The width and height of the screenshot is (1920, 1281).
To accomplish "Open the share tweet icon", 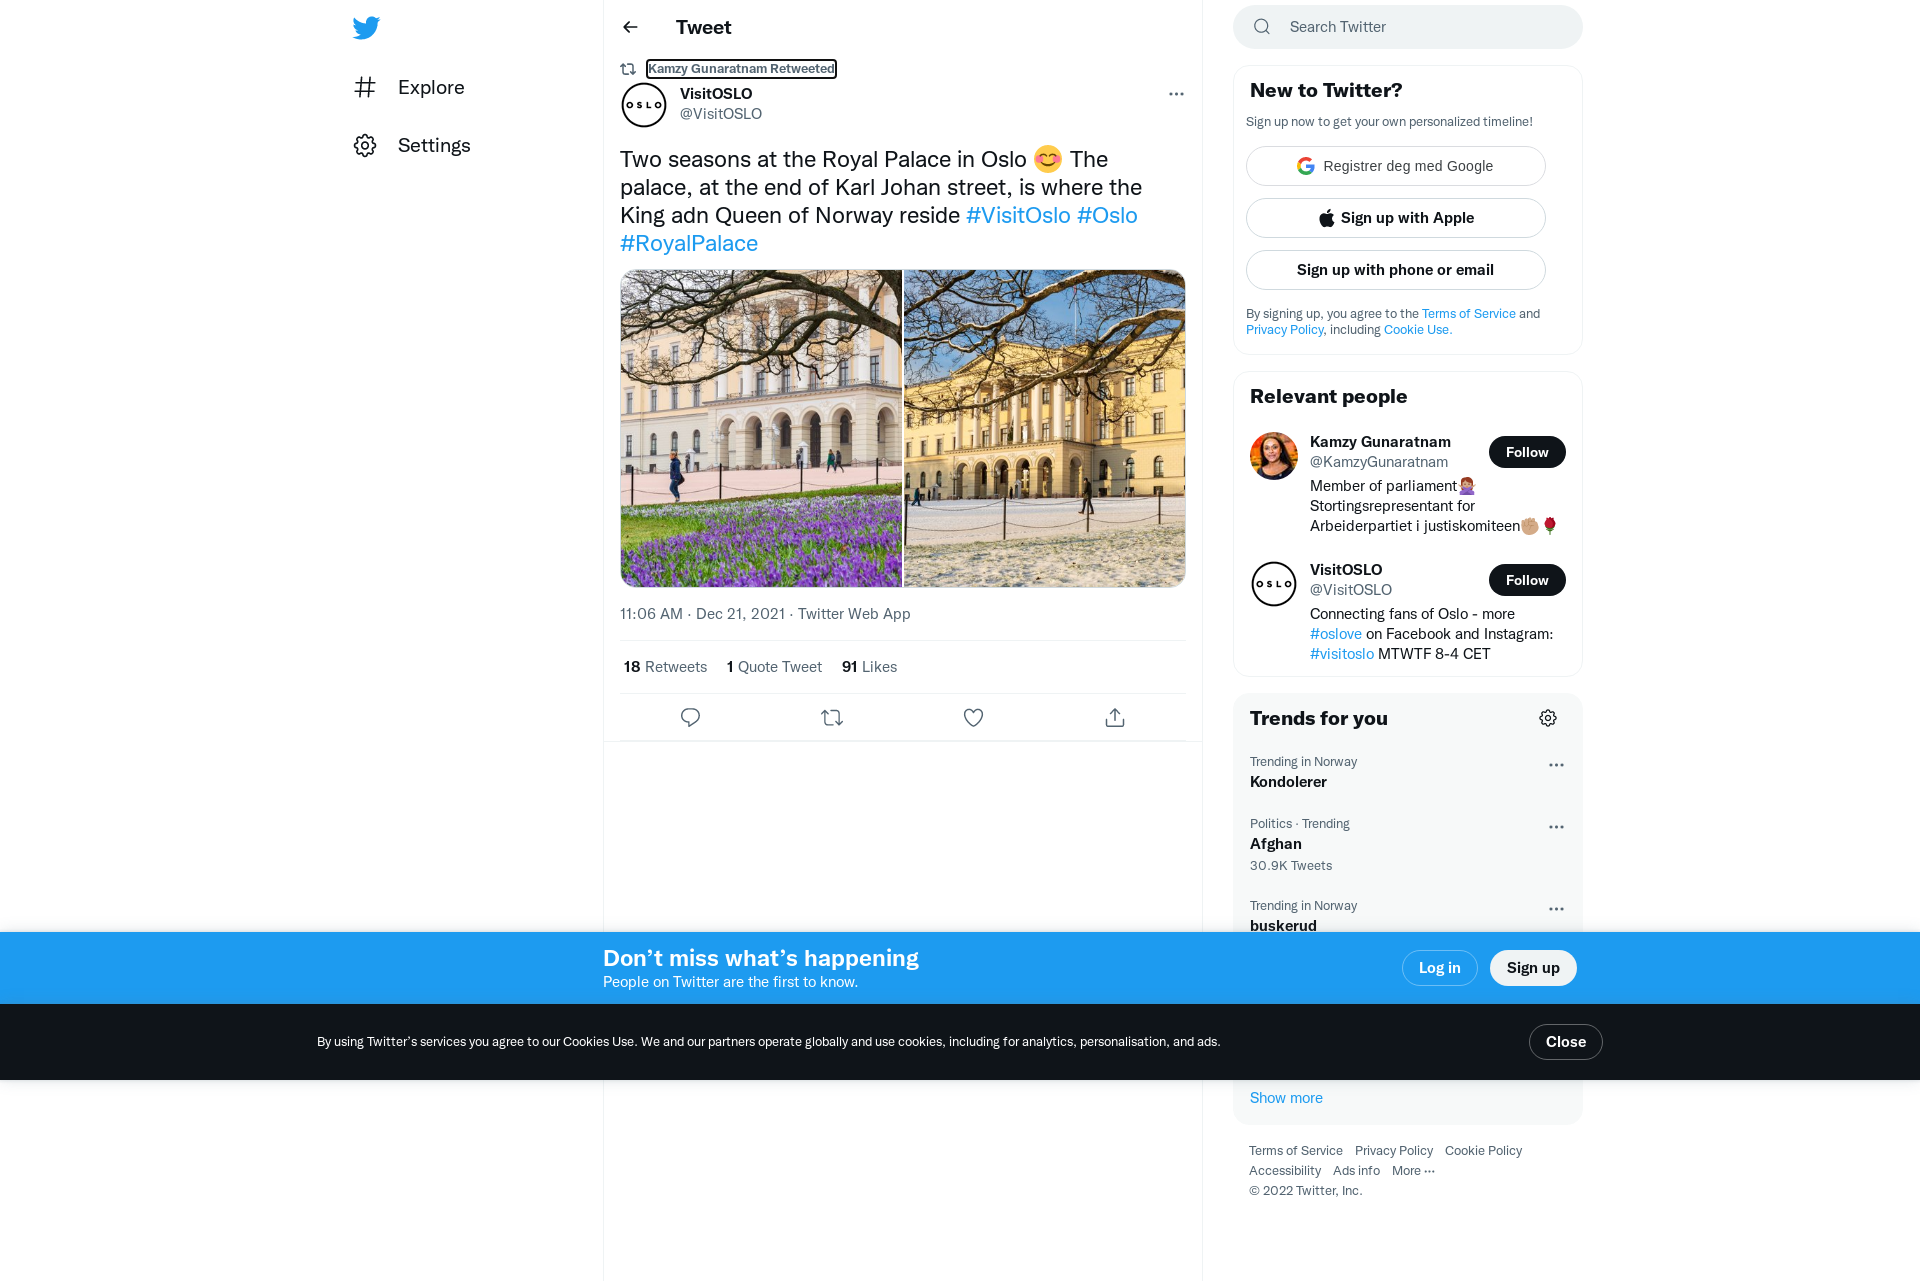I will (1115, 718).
